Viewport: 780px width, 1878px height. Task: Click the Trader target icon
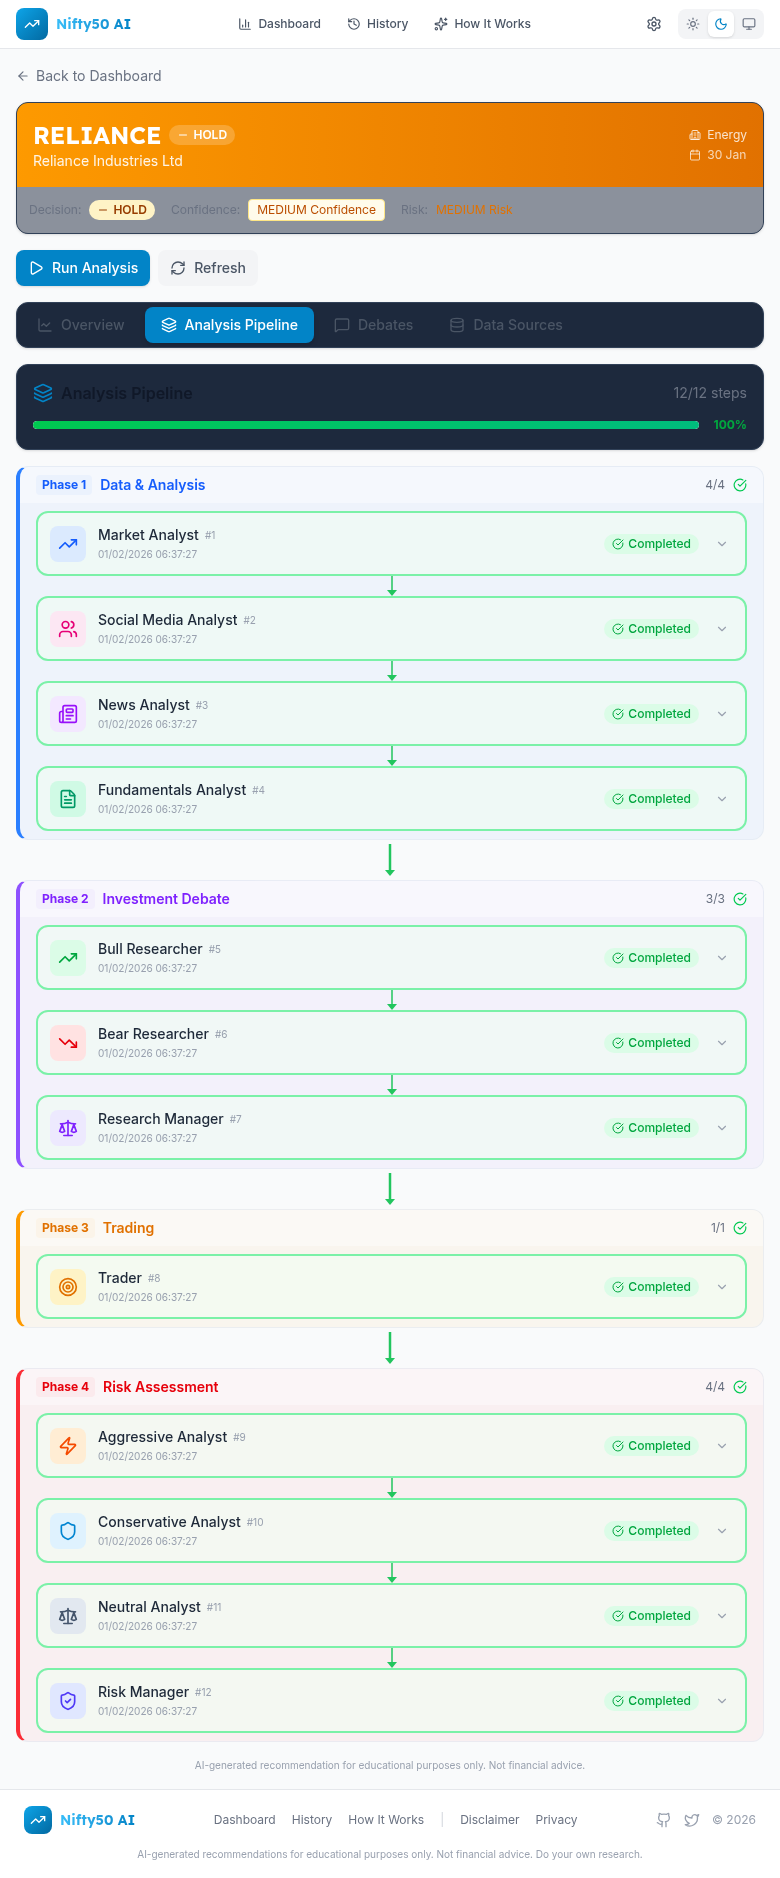(x=68, y=1287)
